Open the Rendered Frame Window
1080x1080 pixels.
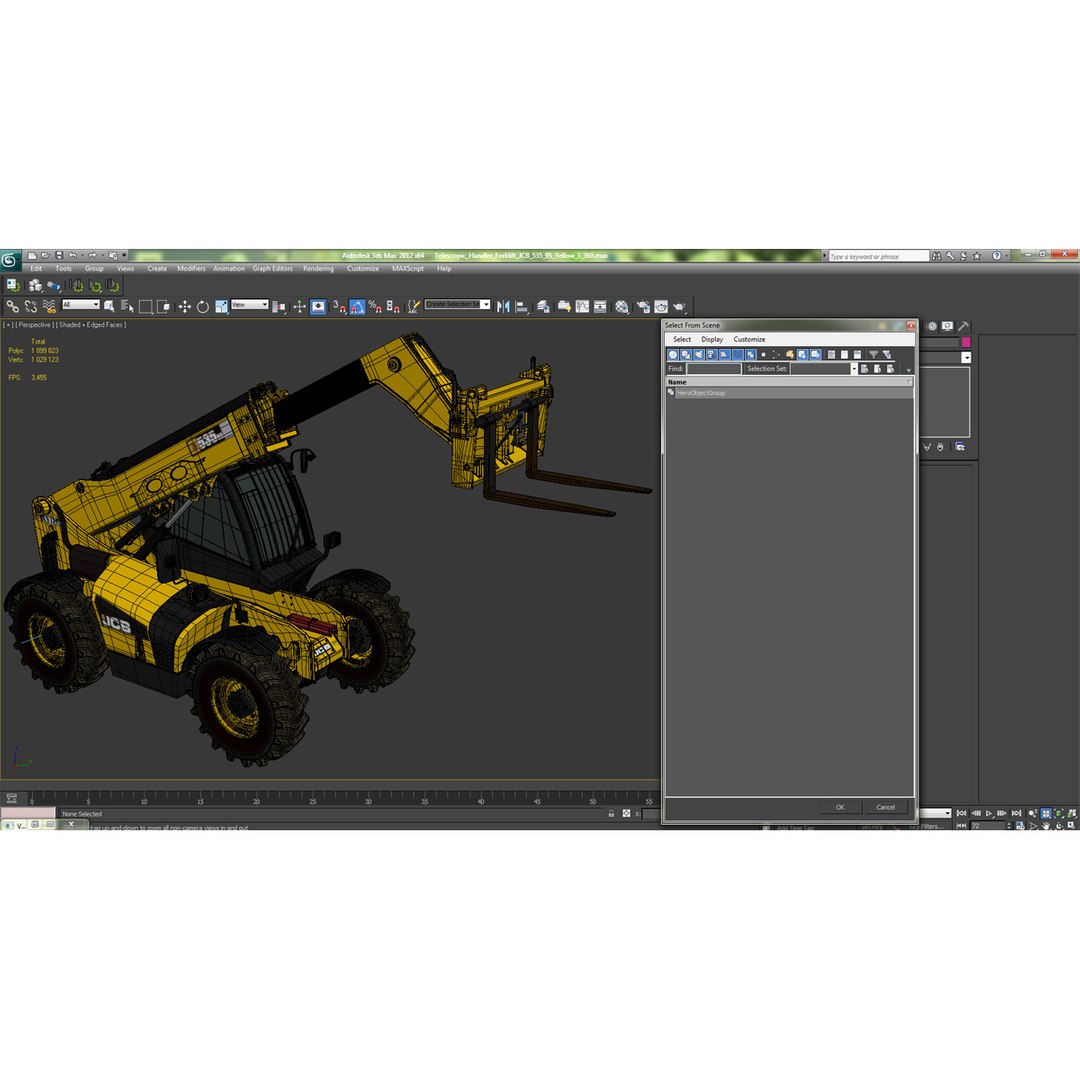(x=661, y=307)
